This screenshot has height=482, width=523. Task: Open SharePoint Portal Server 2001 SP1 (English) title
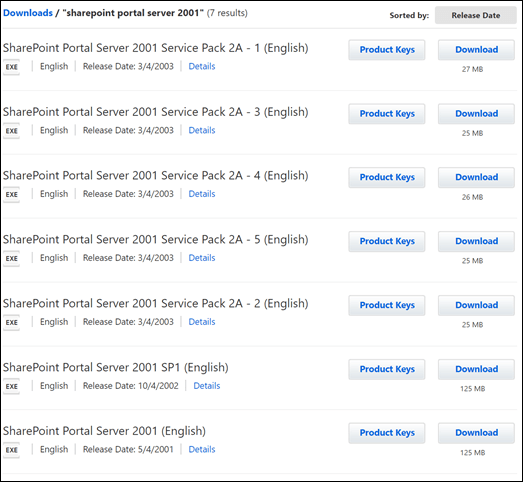[x=116, y=368]
